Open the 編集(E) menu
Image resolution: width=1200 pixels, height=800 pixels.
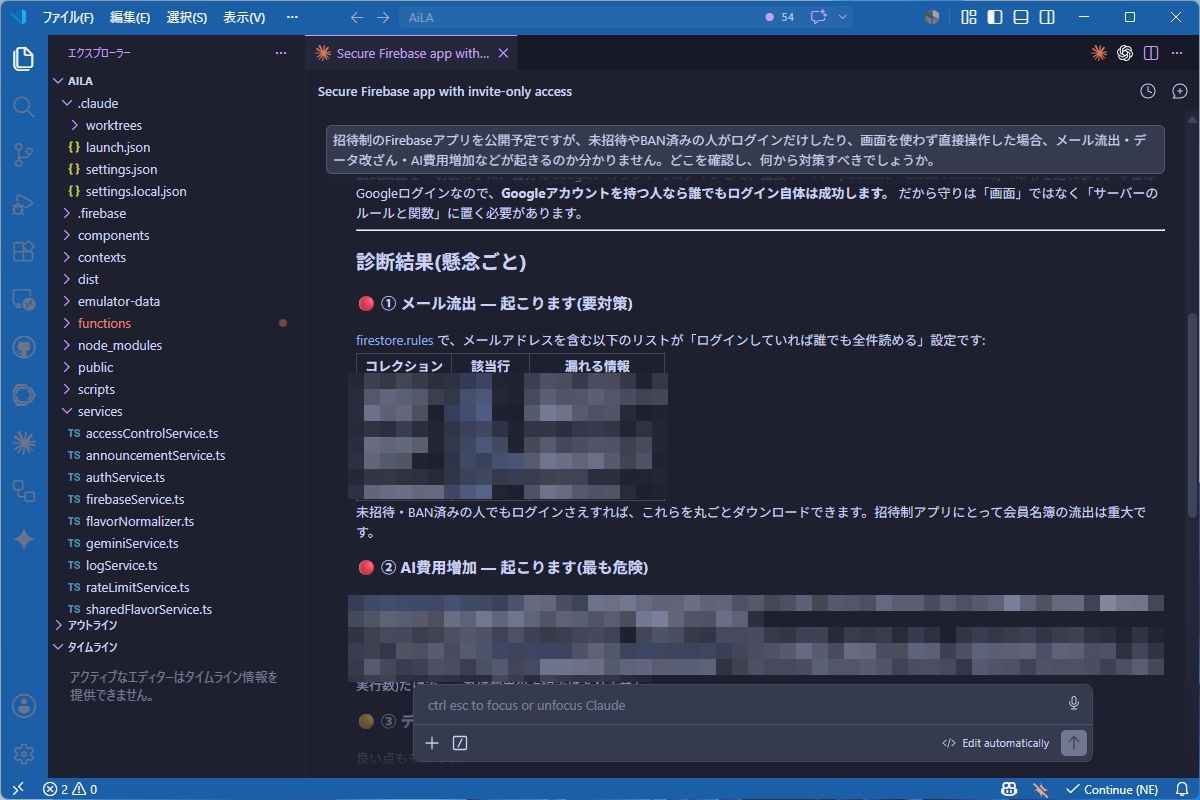click(130, 17)
